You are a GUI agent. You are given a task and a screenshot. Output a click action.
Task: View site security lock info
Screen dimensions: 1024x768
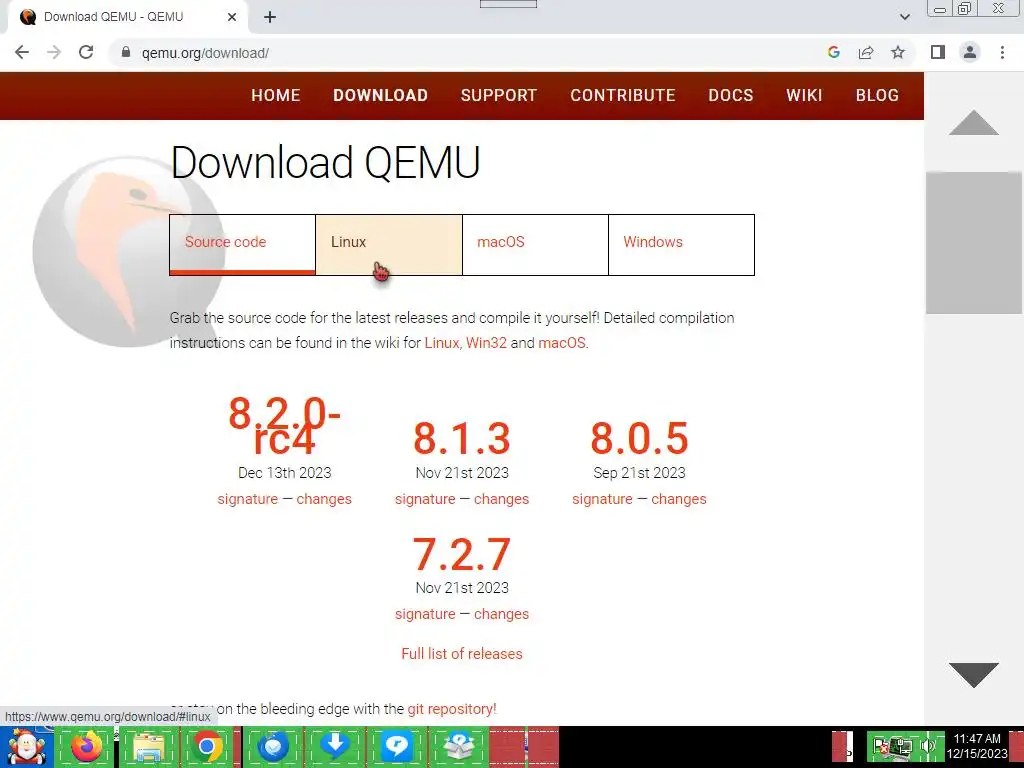click(126, 52)
